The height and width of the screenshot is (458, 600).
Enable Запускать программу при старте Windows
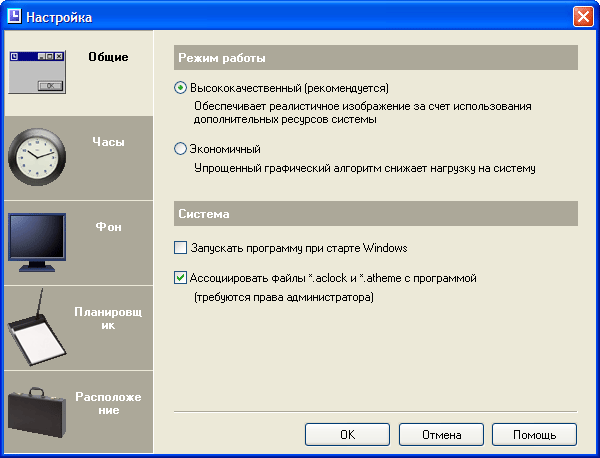180,248
